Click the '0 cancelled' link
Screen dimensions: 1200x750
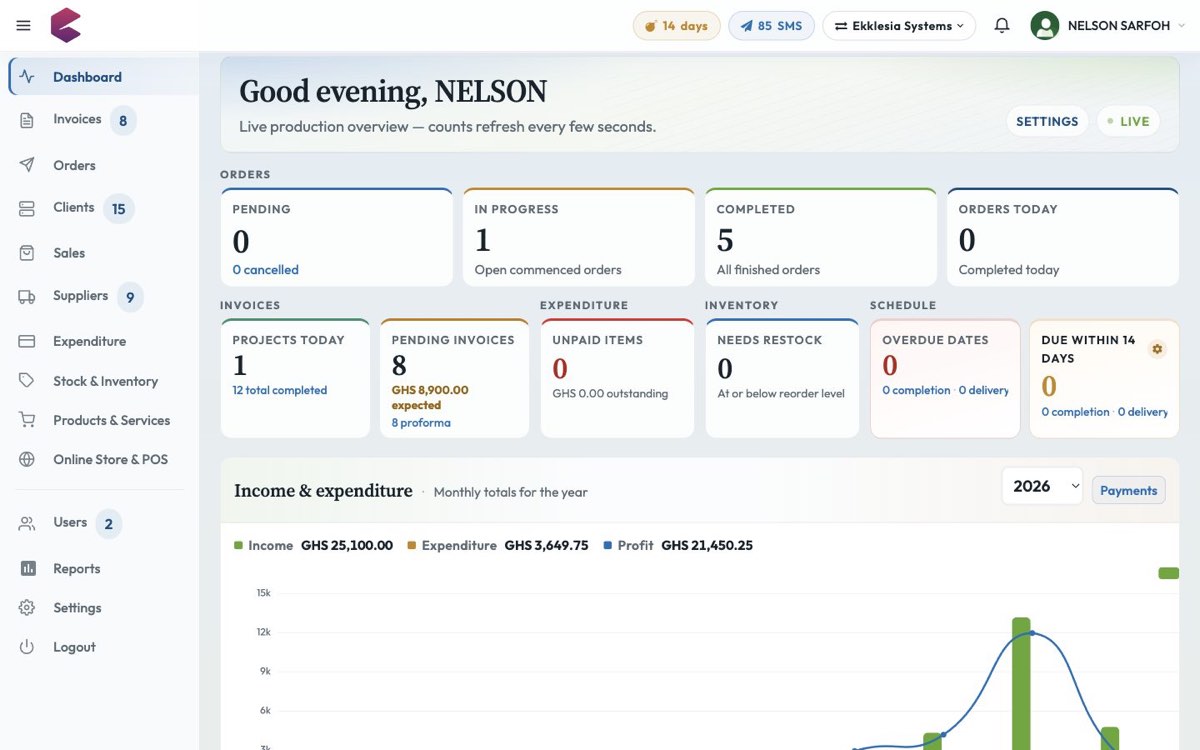point(265,270)
